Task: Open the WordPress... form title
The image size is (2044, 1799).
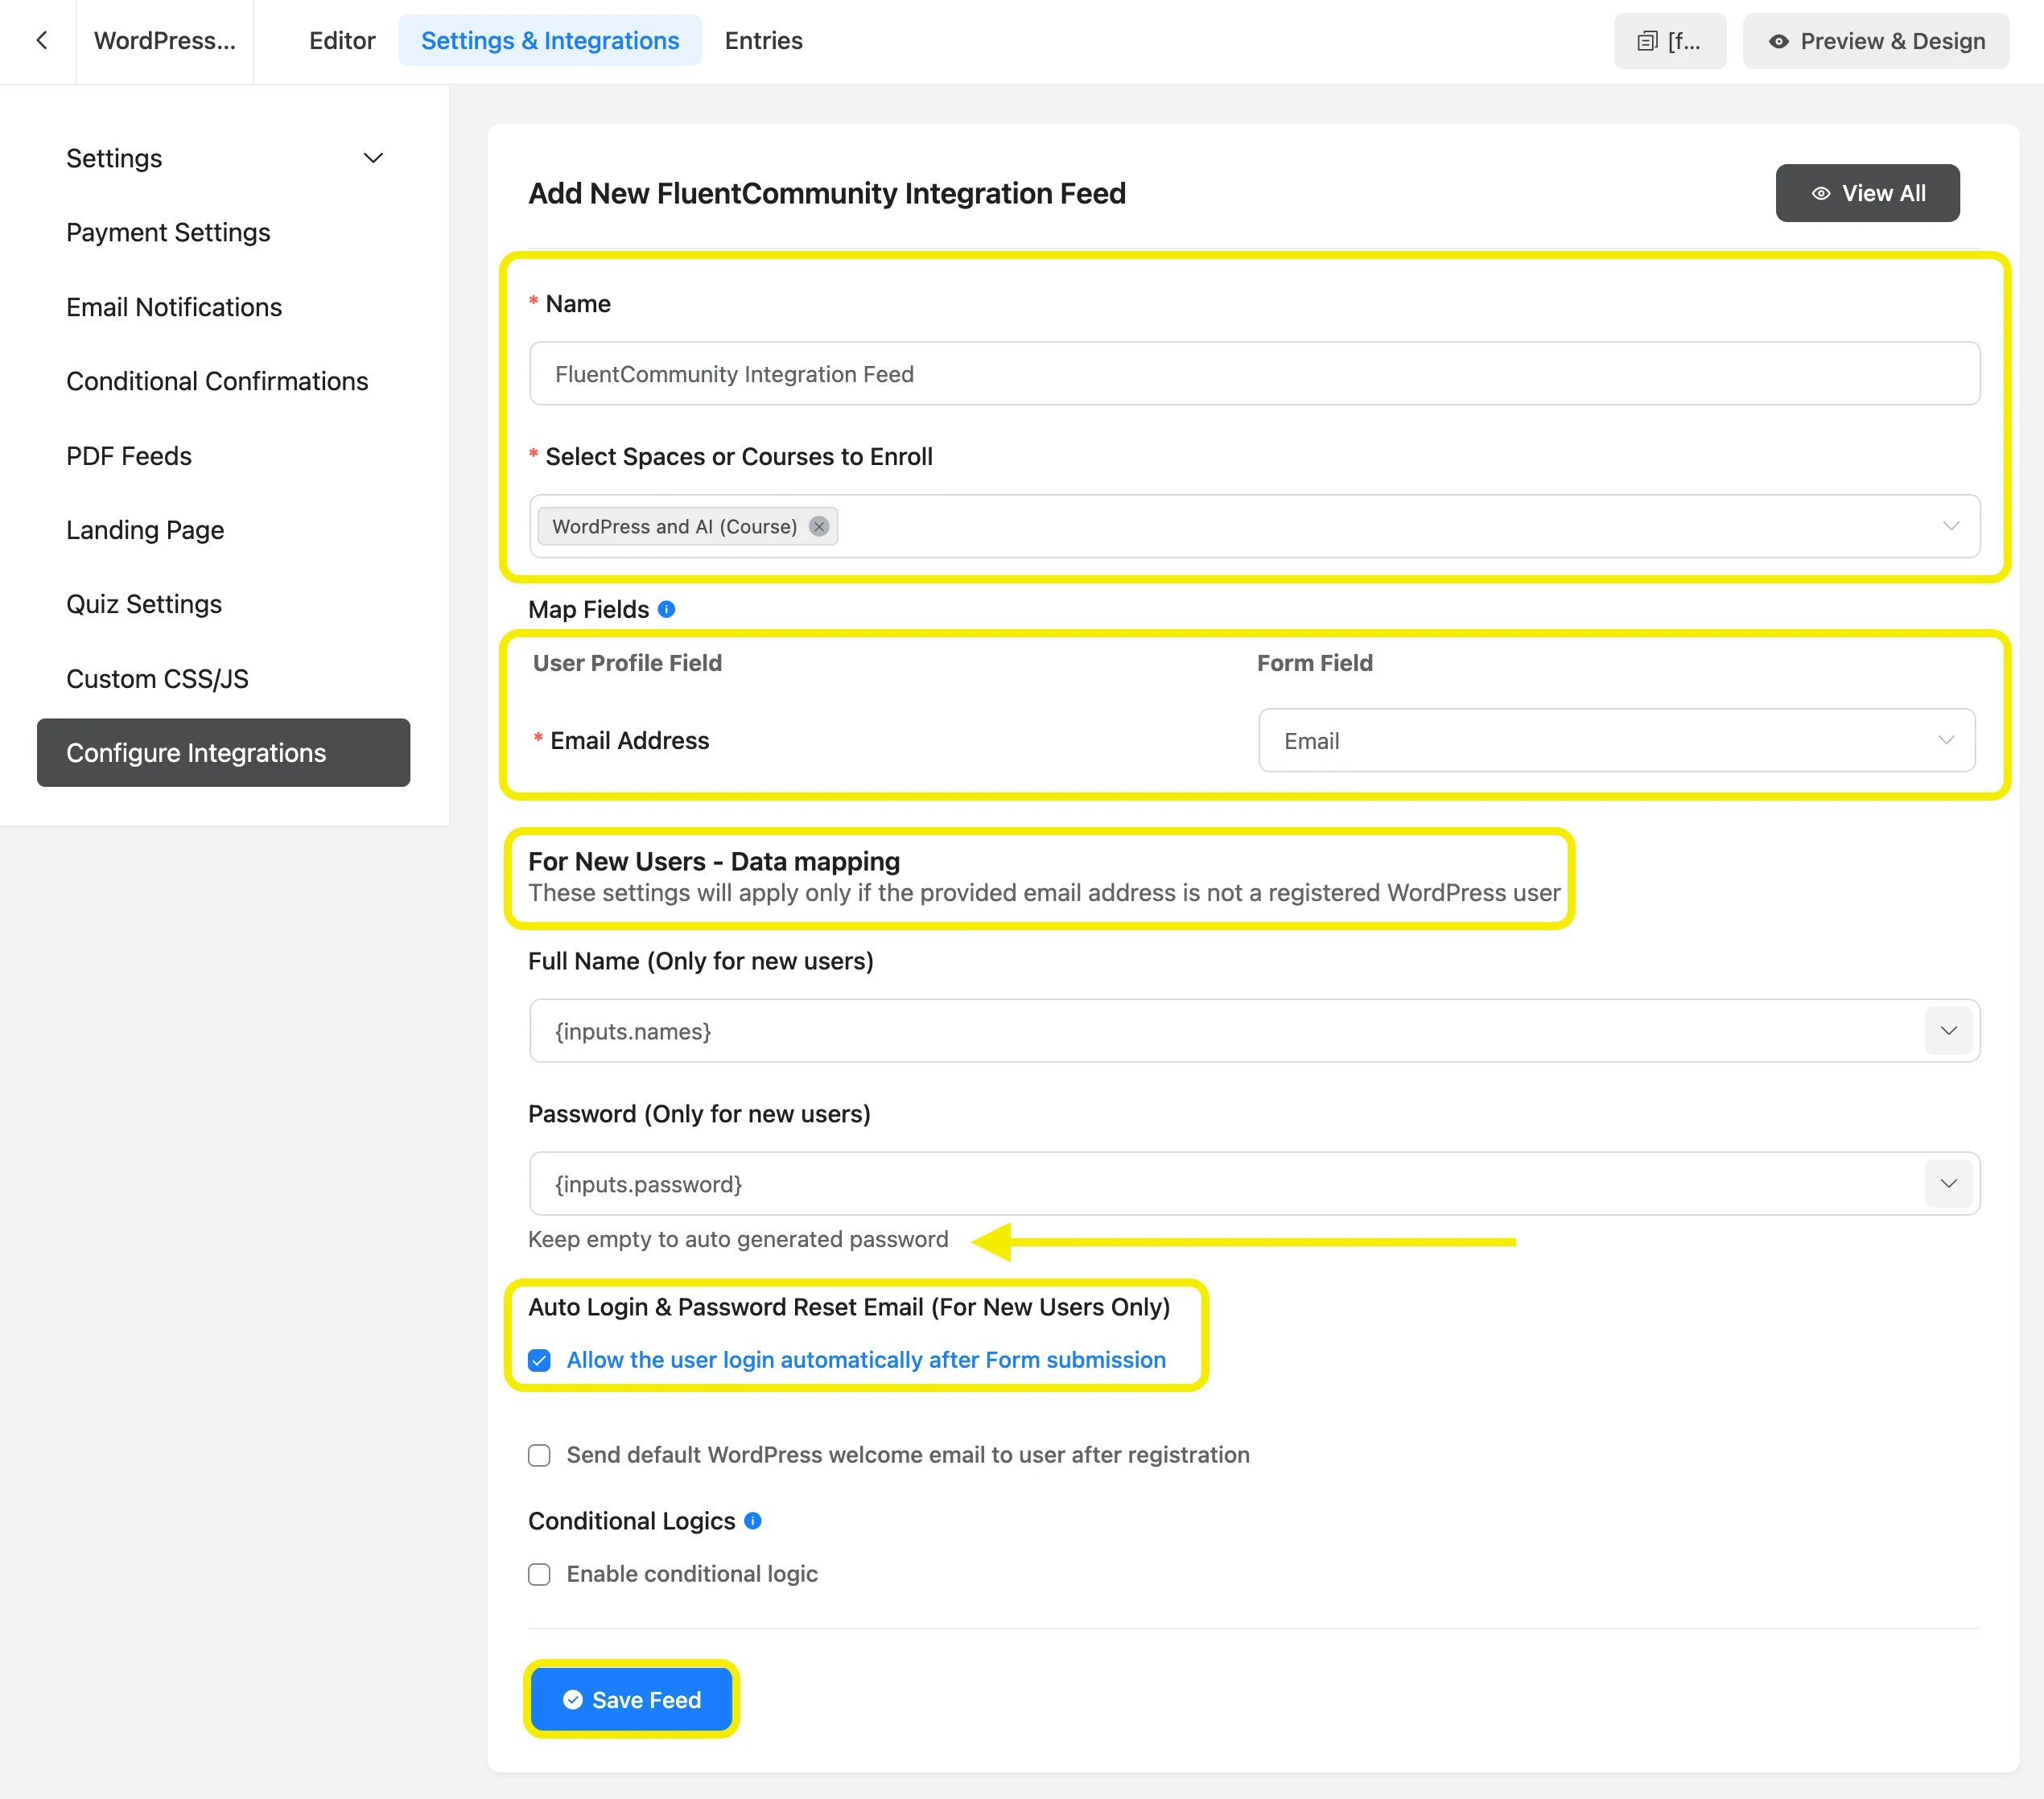Action: (165, 41)
